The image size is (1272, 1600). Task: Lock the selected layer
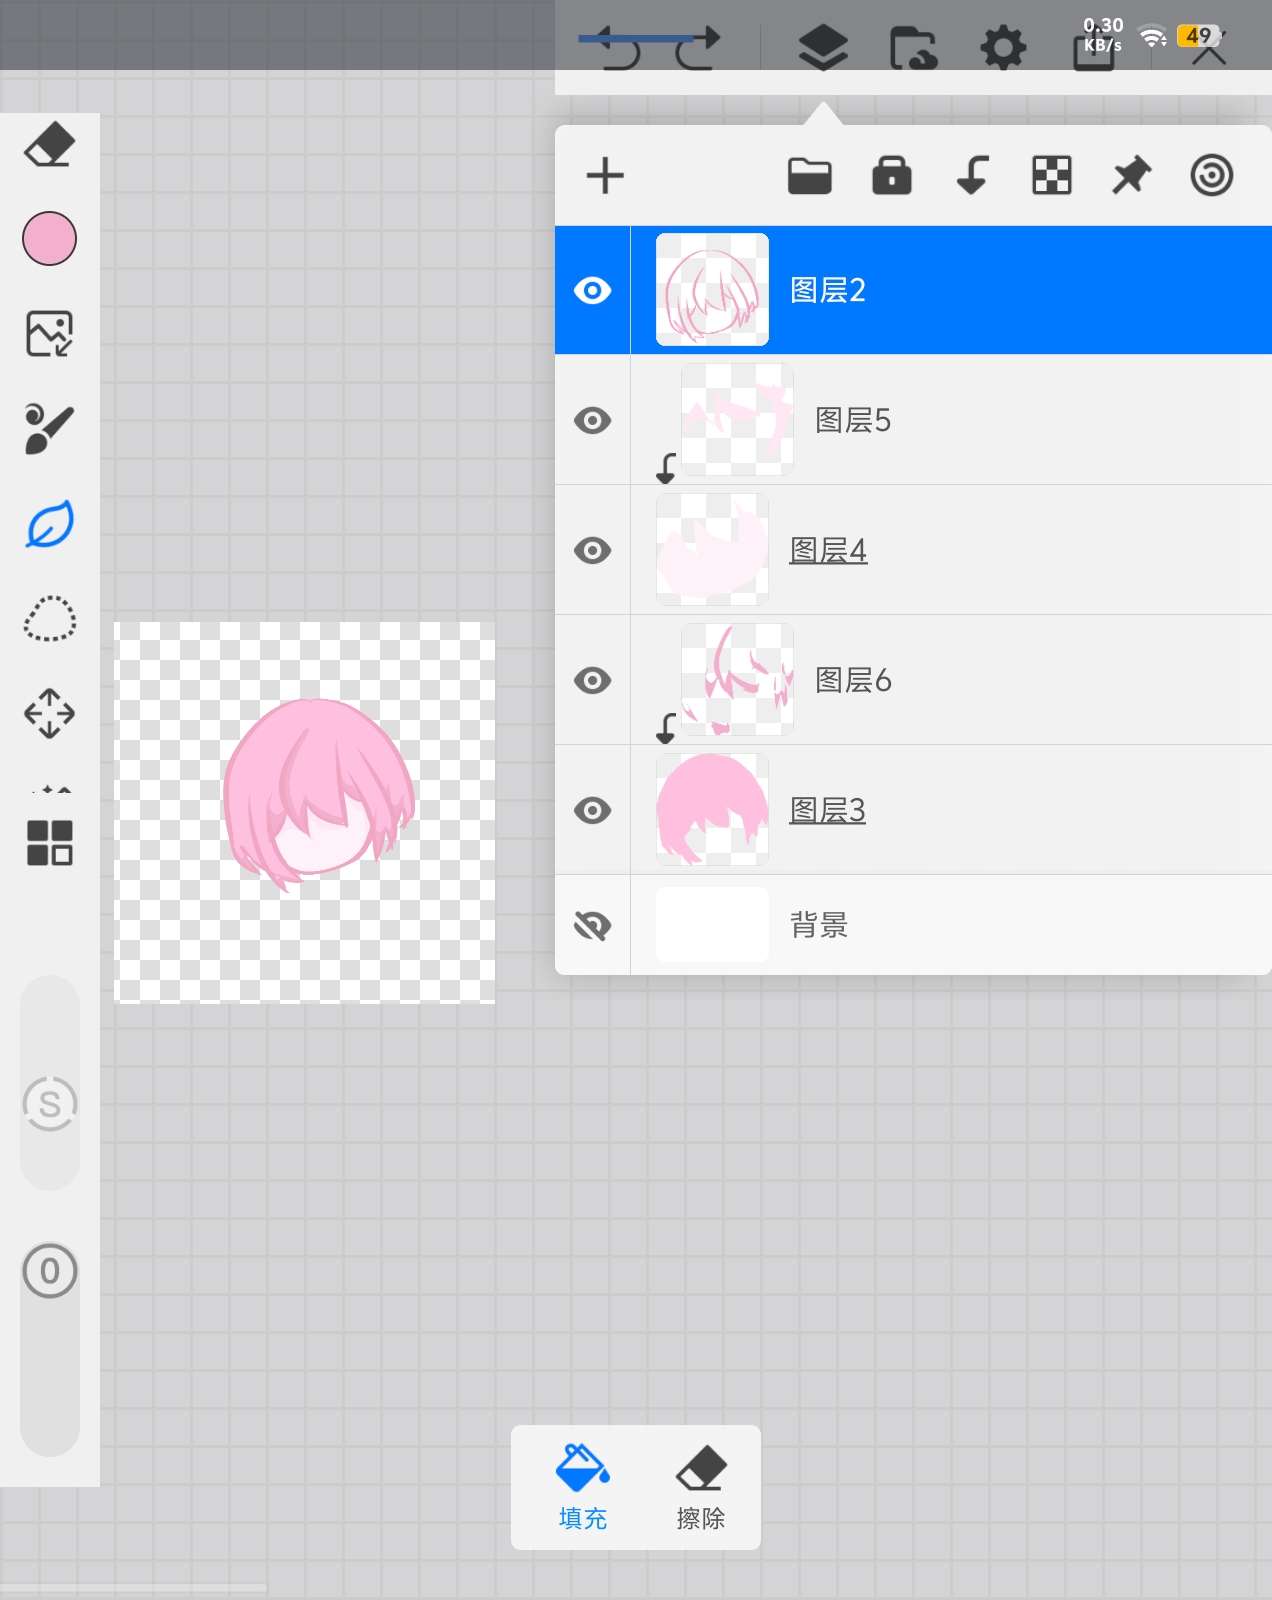891,176
